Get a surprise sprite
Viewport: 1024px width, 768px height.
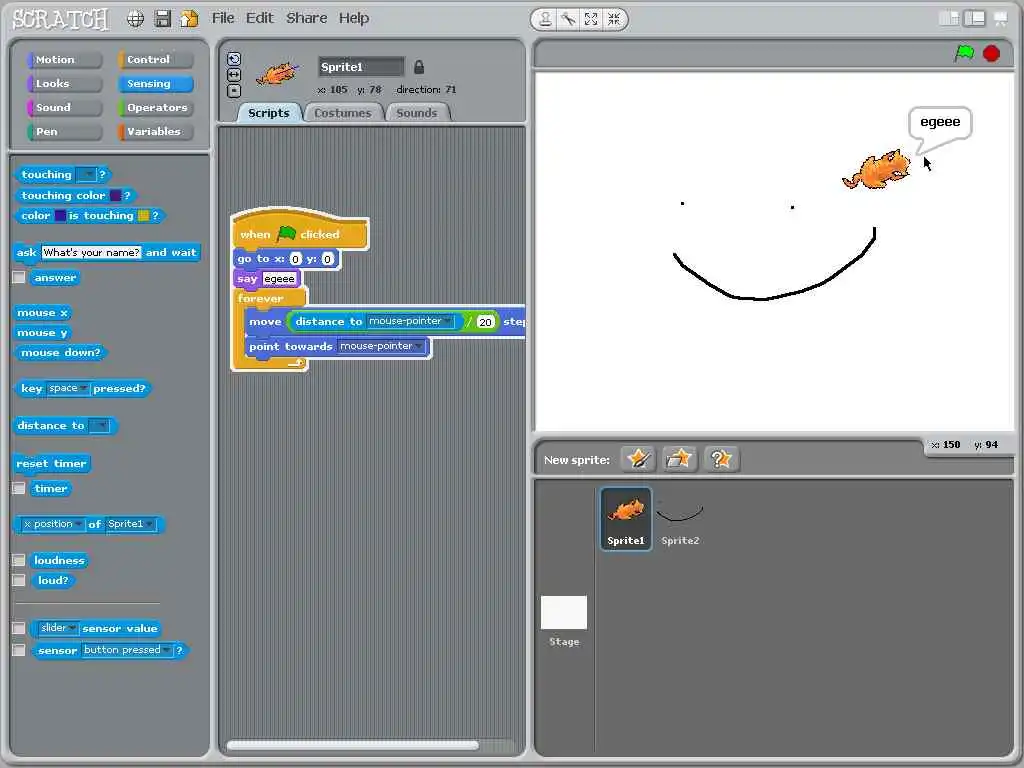[x=721, y=459]
